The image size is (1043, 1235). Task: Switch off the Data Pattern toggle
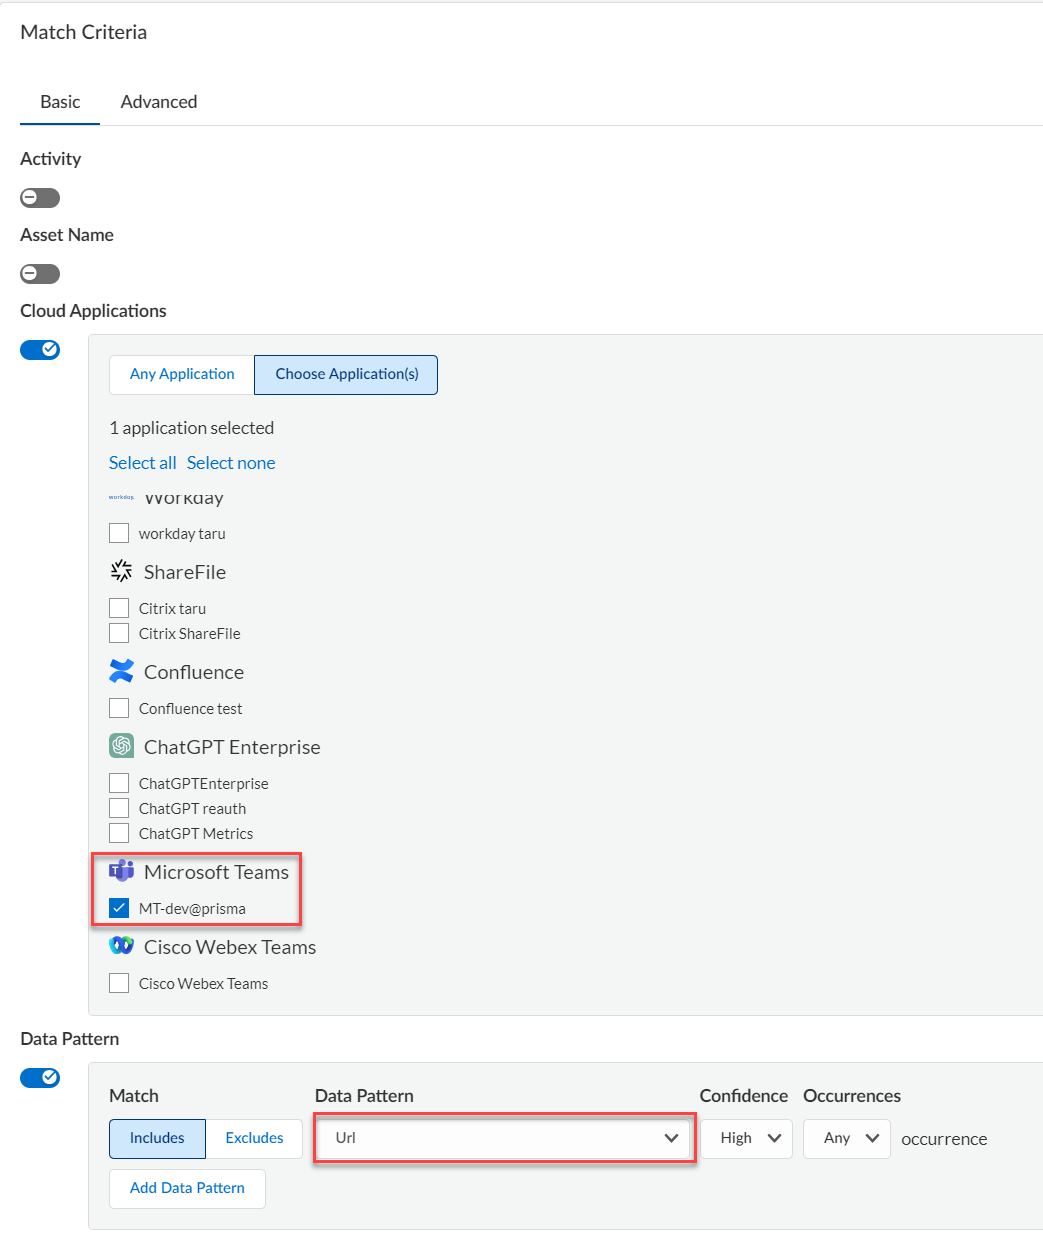[x=40, y=1078]
